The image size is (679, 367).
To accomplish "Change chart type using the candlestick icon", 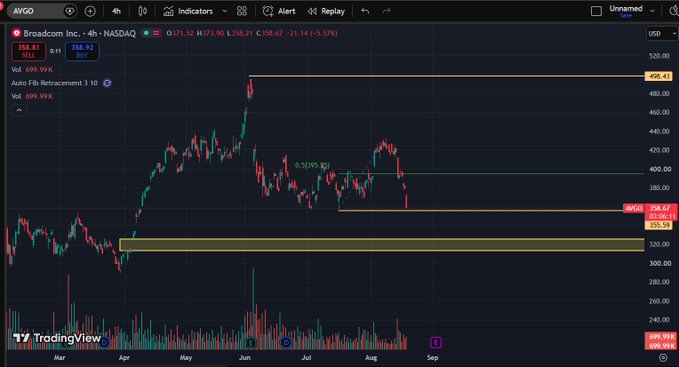I will click(142, 11).
